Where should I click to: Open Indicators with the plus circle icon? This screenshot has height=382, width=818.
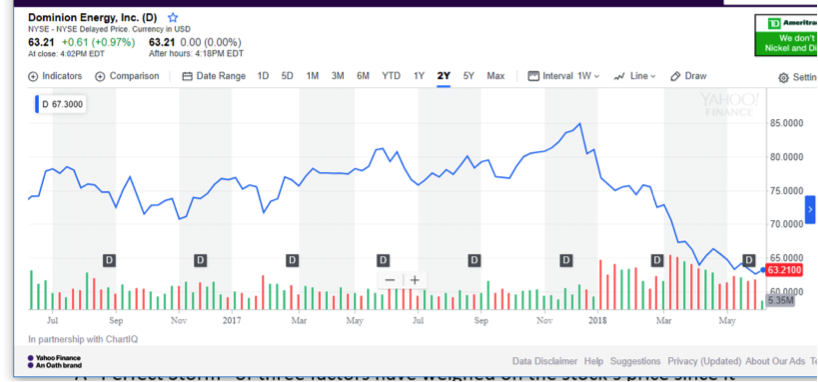[x=33, y=76]
